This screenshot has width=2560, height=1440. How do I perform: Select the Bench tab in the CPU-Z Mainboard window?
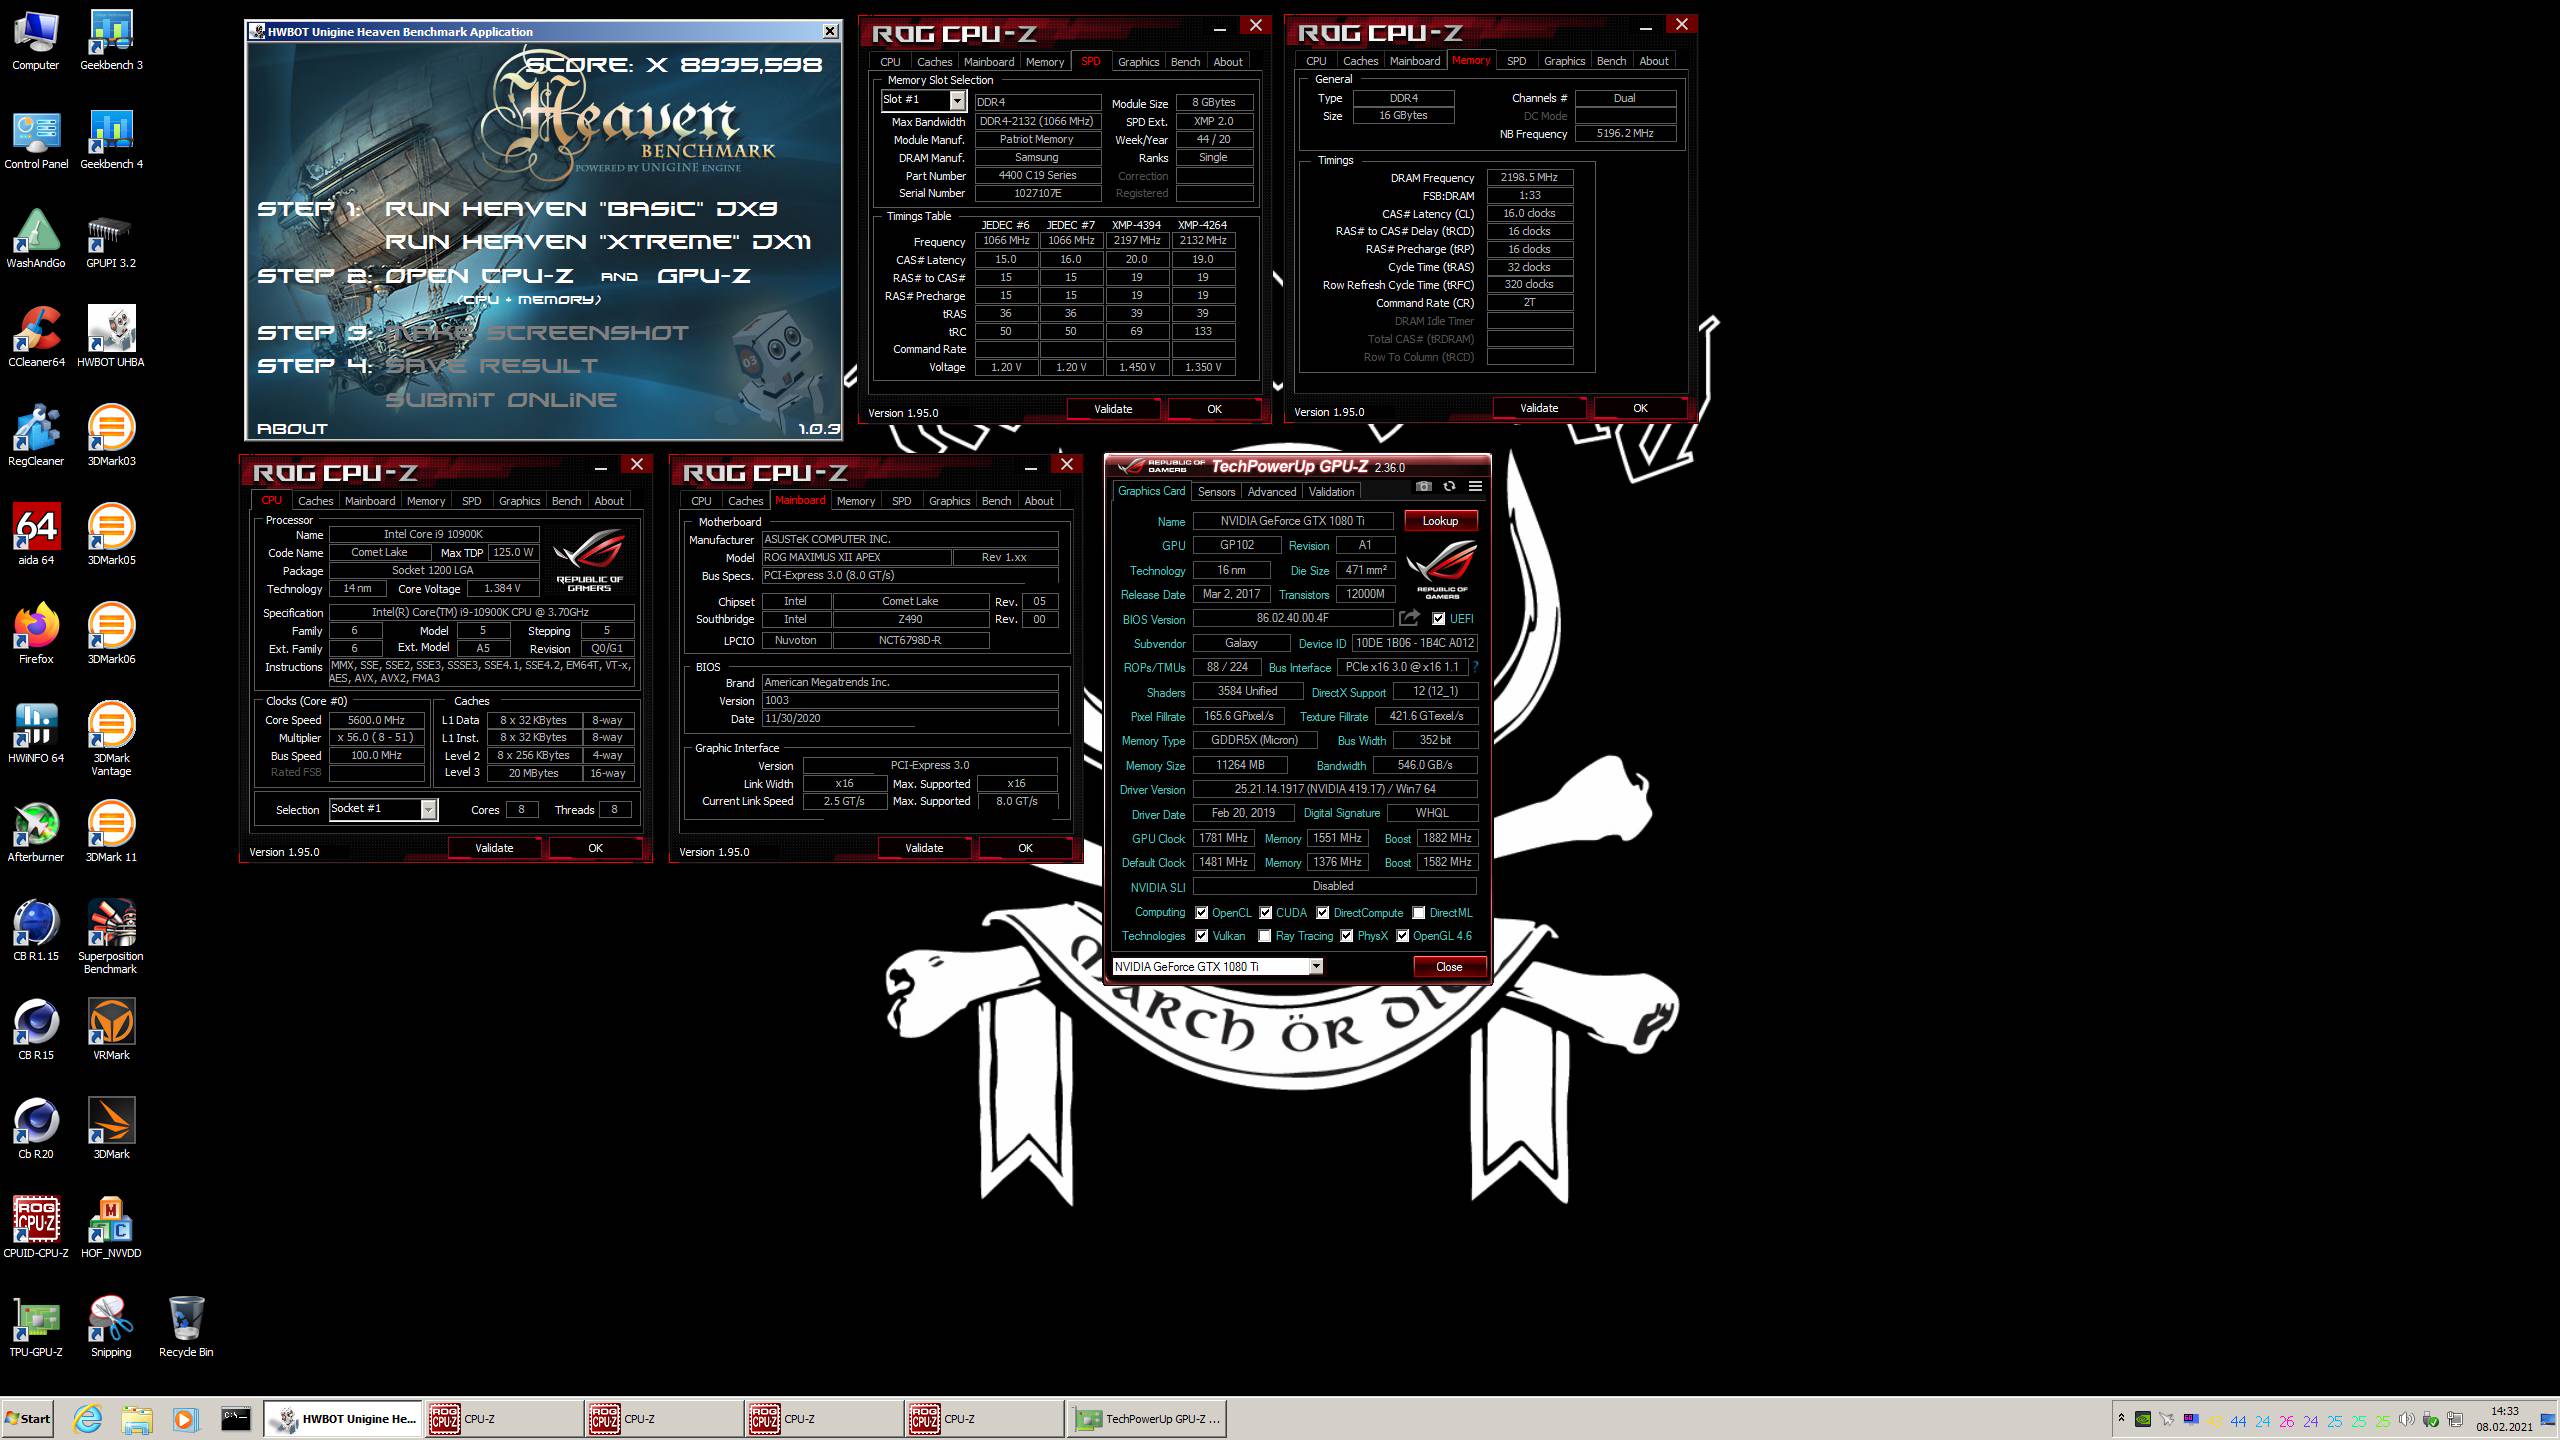click(996, 501)
